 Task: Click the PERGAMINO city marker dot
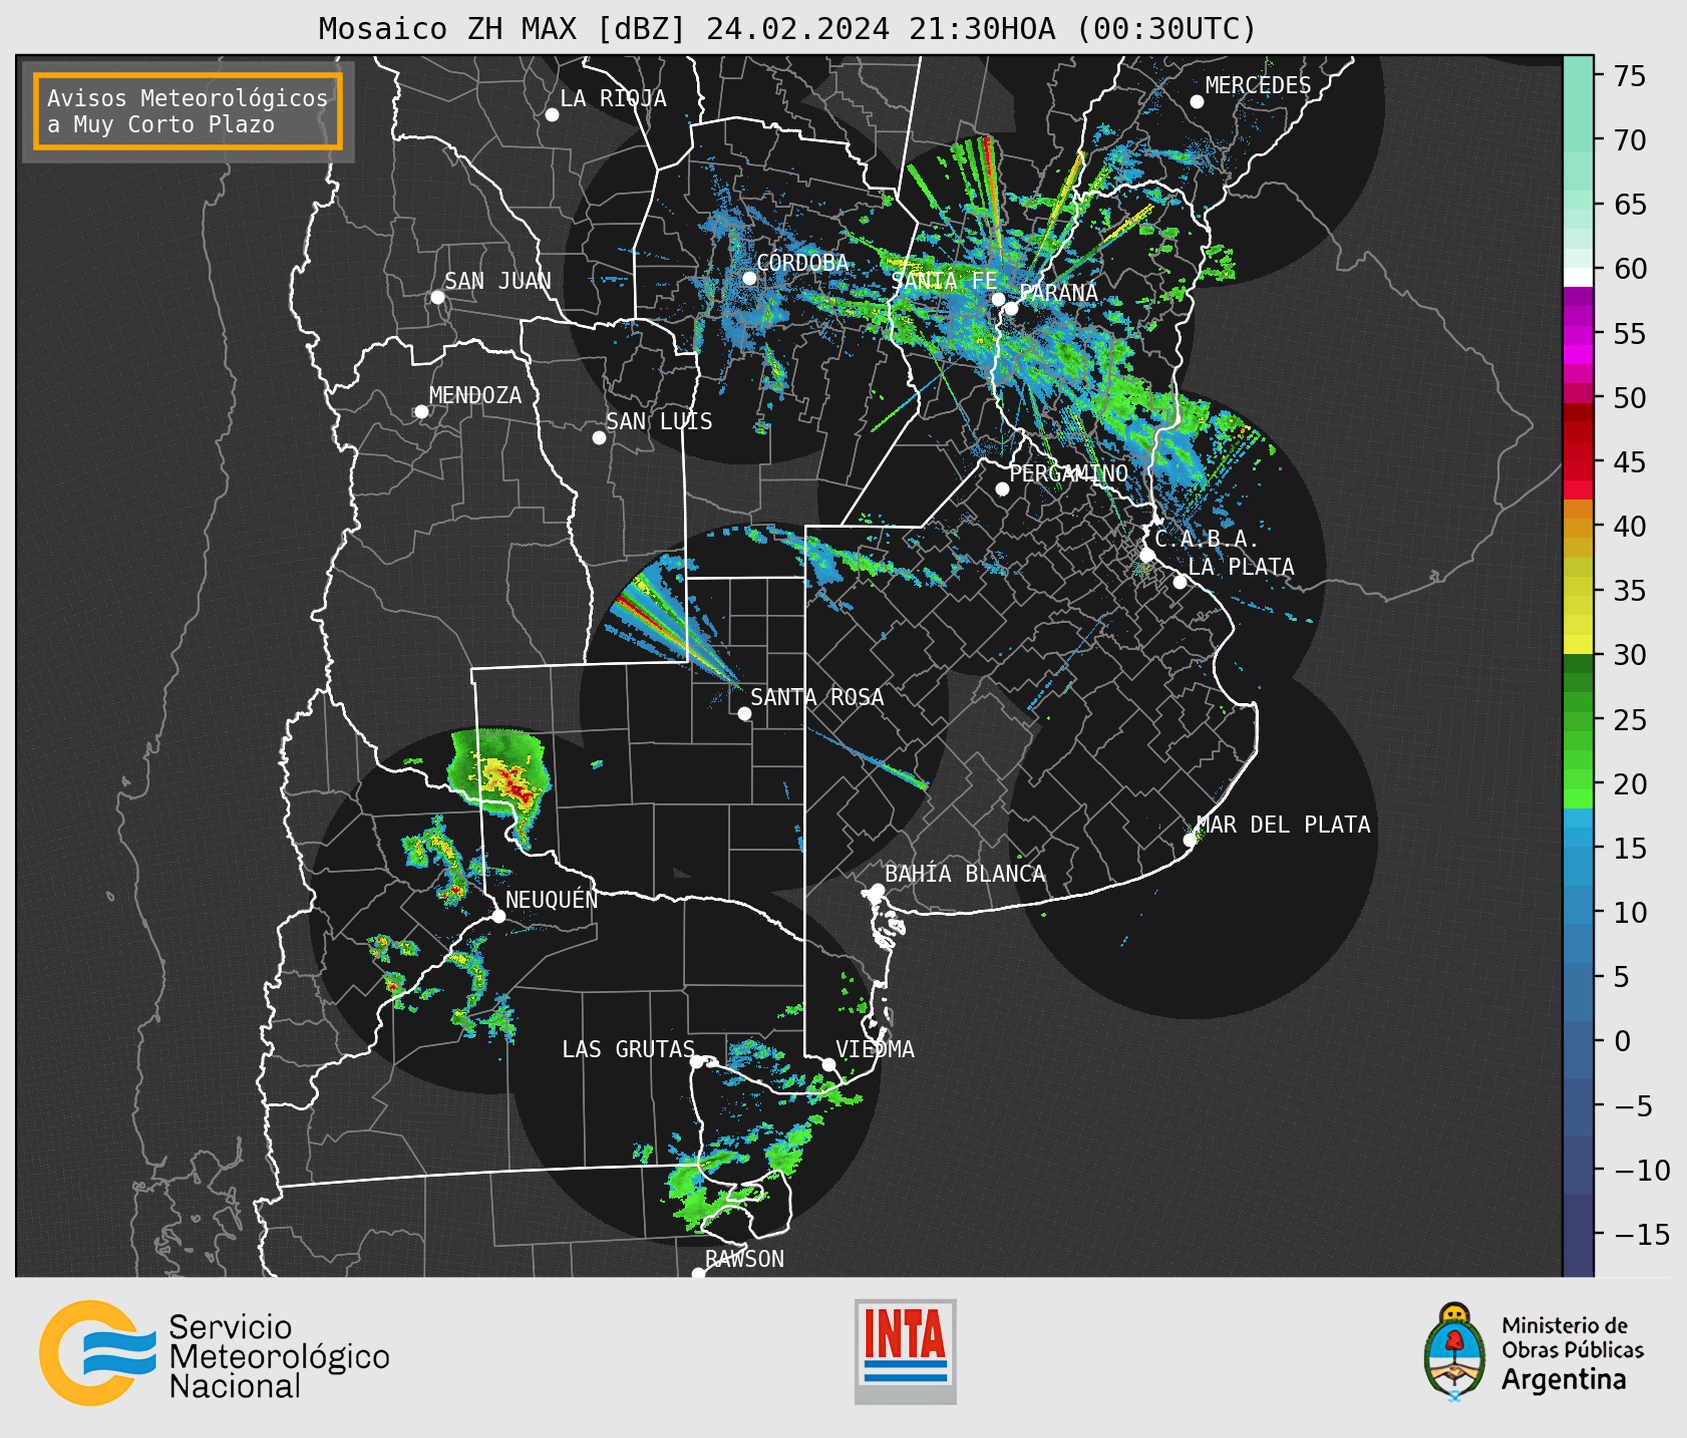1002,489
